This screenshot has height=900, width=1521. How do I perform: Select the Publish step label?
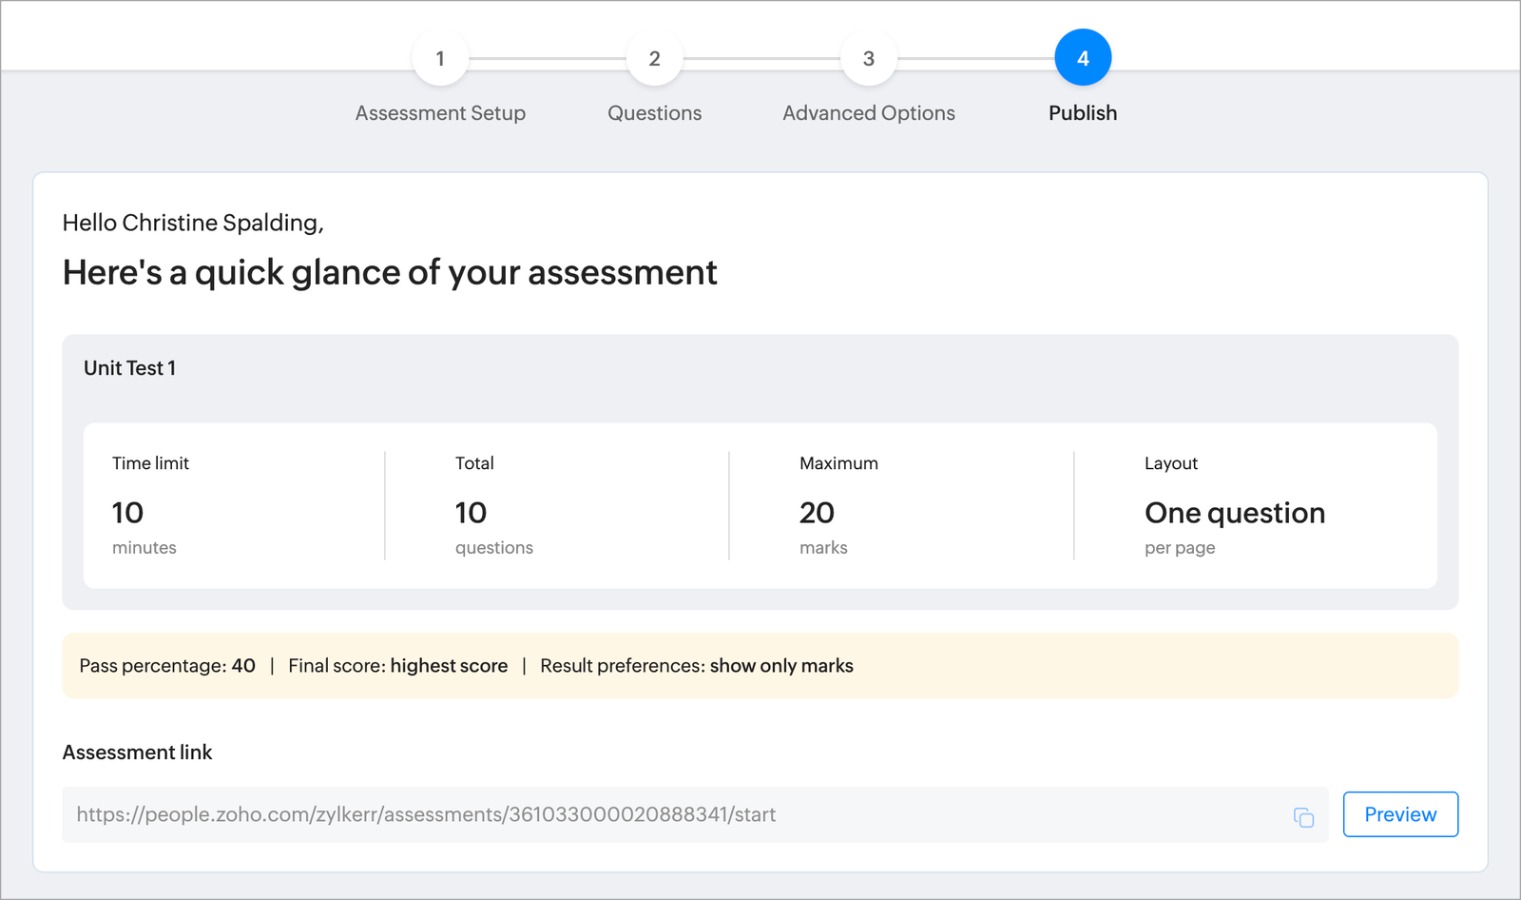(x=1082, y=113)
